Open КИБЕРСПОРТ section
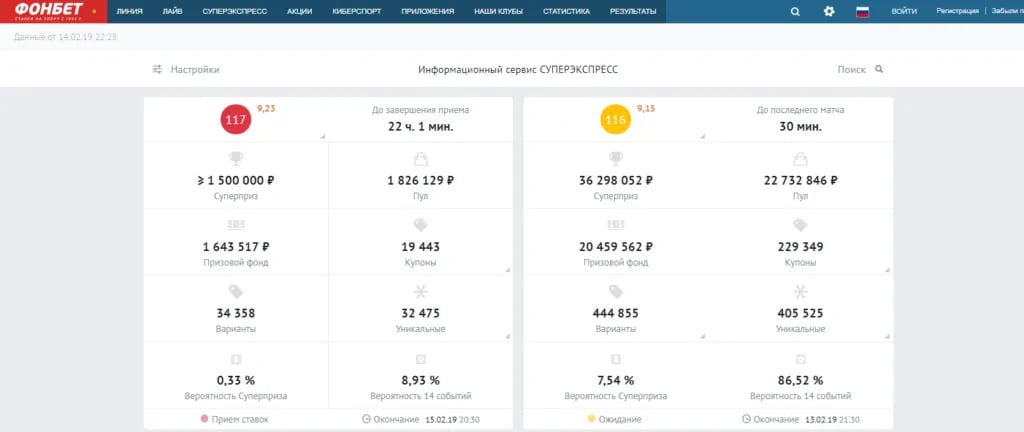Viewport: 1024px width, 432px height. [357, 11]
